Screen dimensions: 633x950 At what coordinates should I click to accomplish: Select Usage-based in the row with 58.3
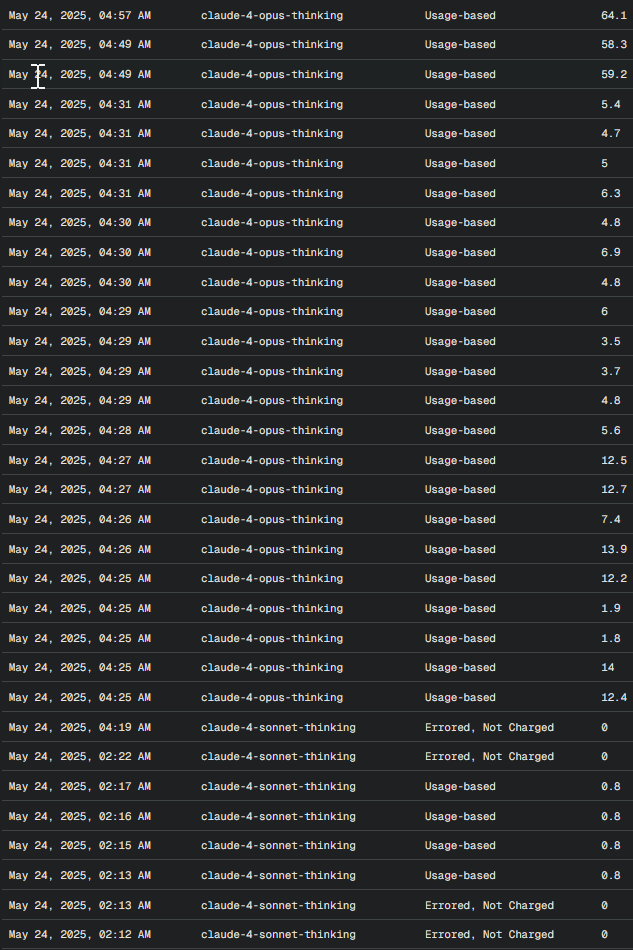tap(460, 44)
